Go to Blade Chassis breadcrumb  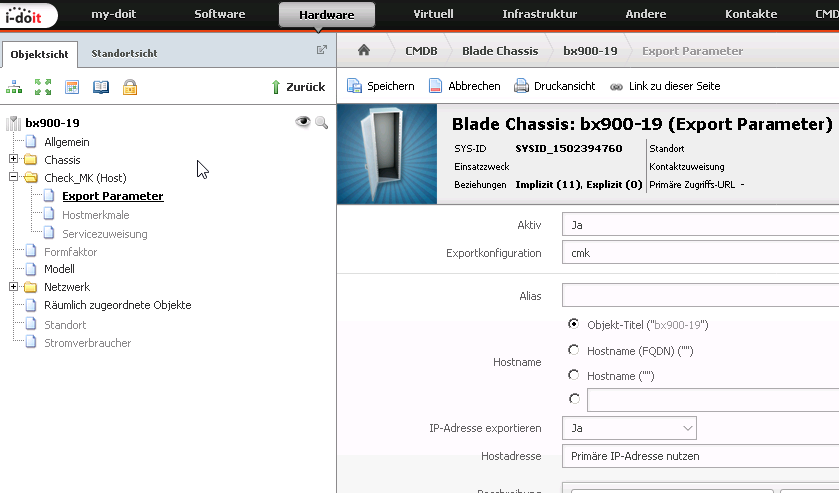click(500, 51)
